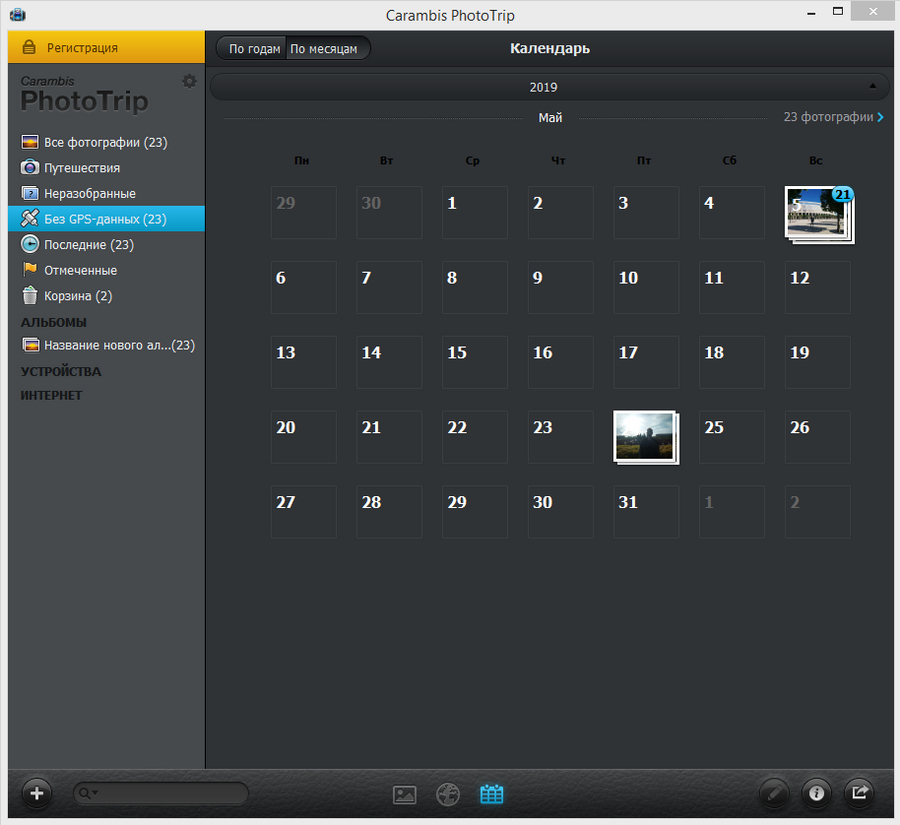The image size is (900, 825).
Task: Click the search magnifier dropdown icon
Action: point(88,793)
